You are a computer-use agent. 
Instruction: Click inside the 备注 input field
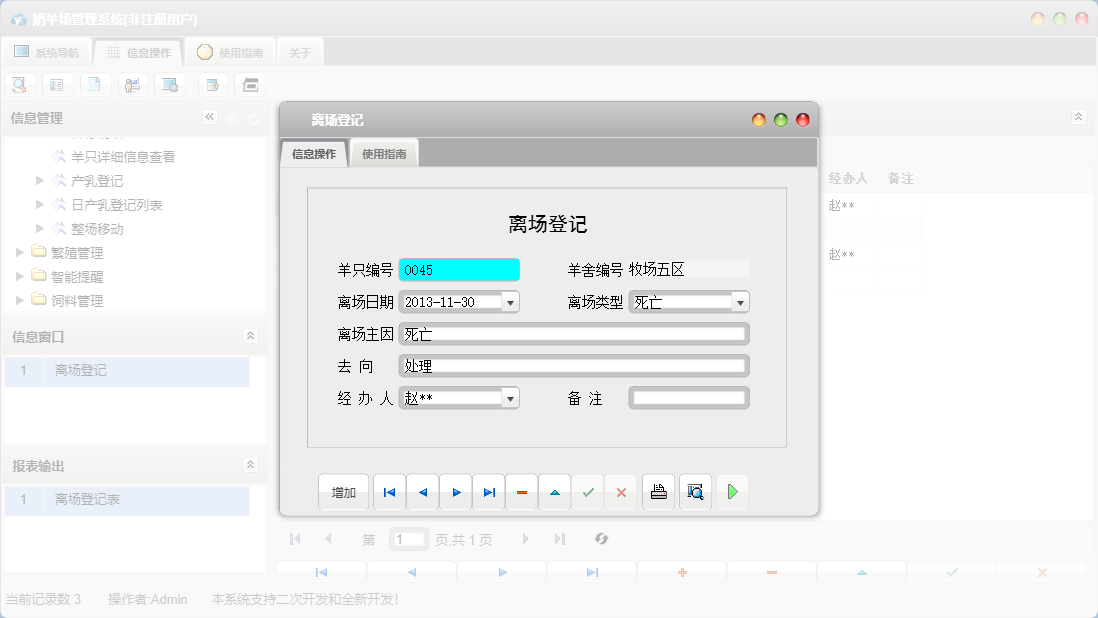coord(688,397)
